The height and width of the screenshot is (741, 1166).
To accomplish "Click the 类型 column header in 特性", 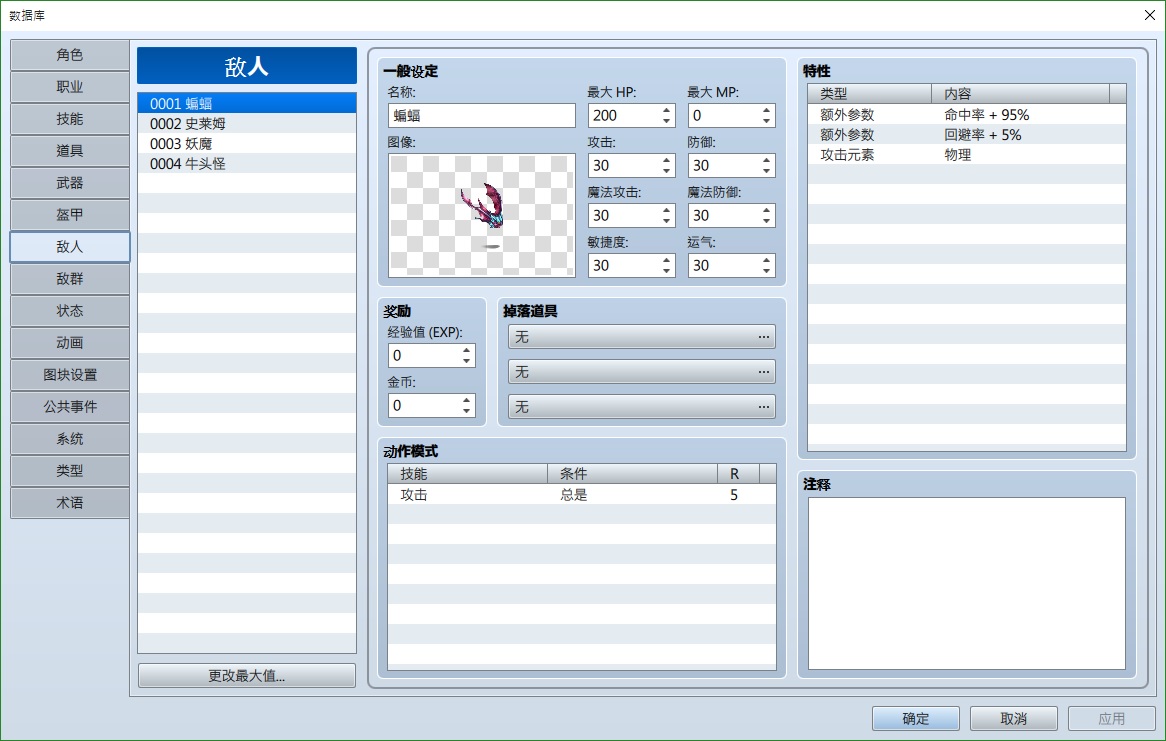I will [870, 94].
